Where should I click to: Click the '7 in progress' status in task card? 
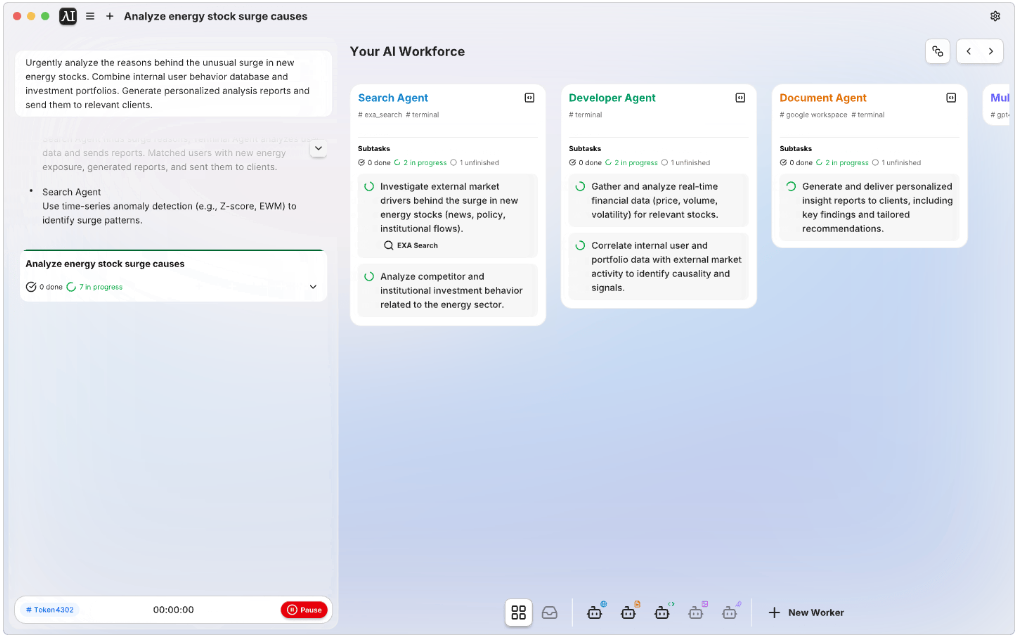[x=95, y=287]
